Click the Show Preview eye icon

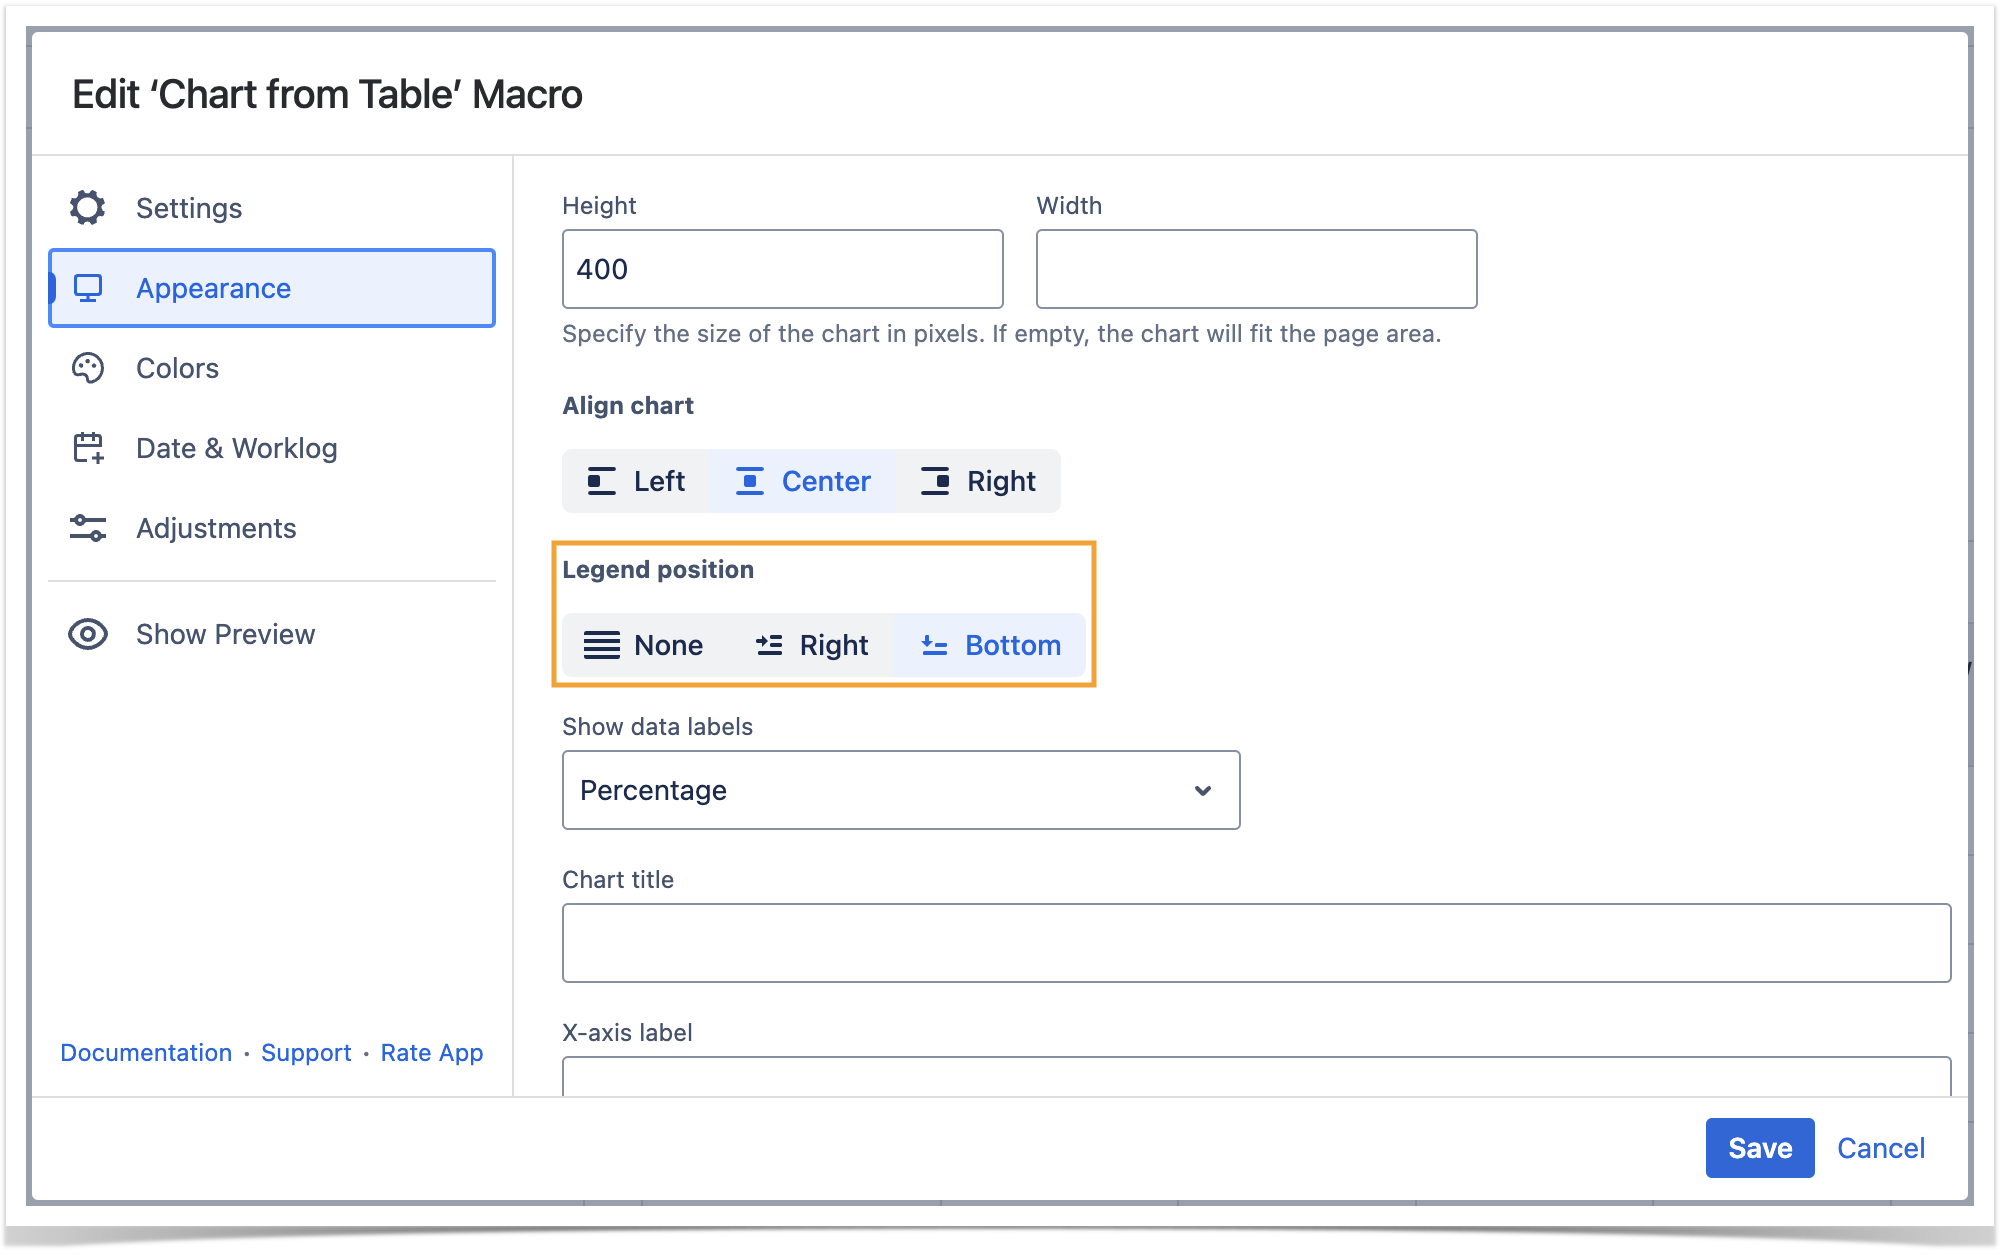88,634
